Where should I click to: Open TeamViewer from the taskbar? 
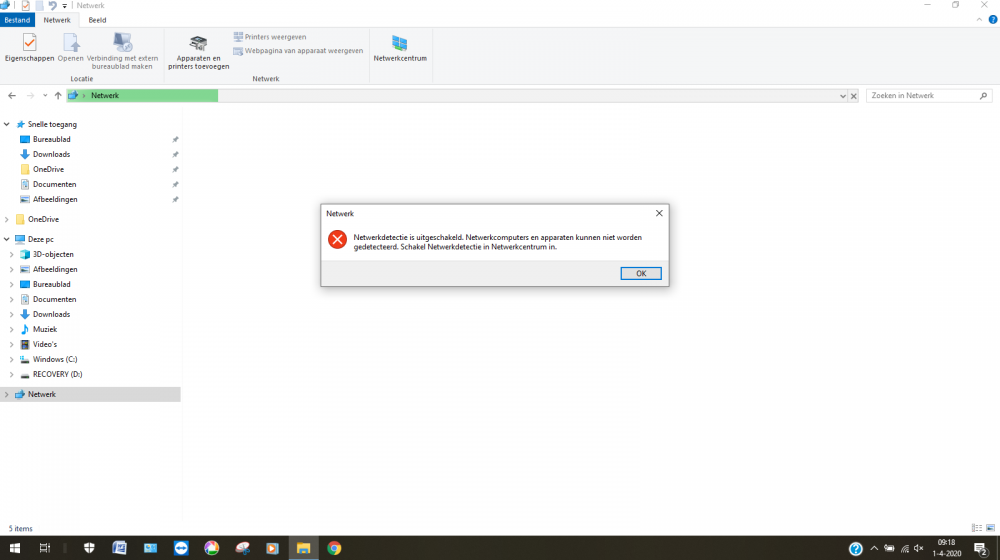181,548
